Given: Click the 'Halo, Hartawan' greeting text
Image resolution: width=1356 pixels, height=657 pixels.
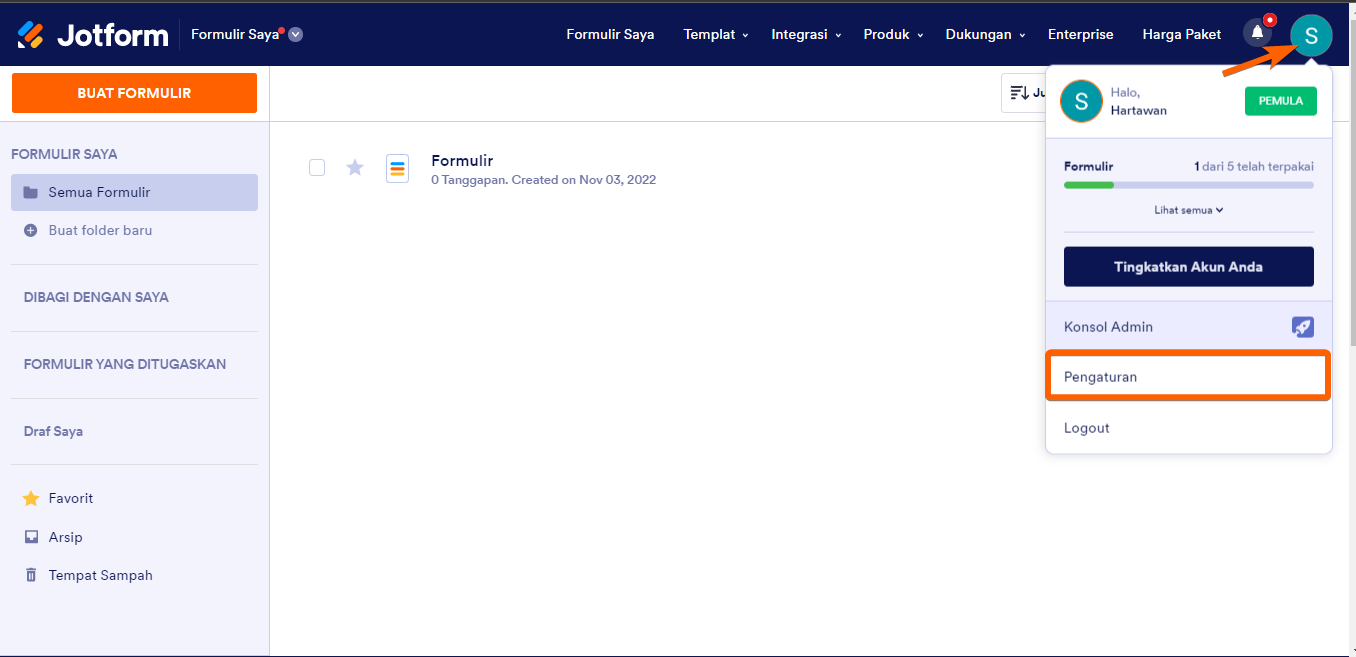Looking at the screenshot, I should pos(1138,101).
